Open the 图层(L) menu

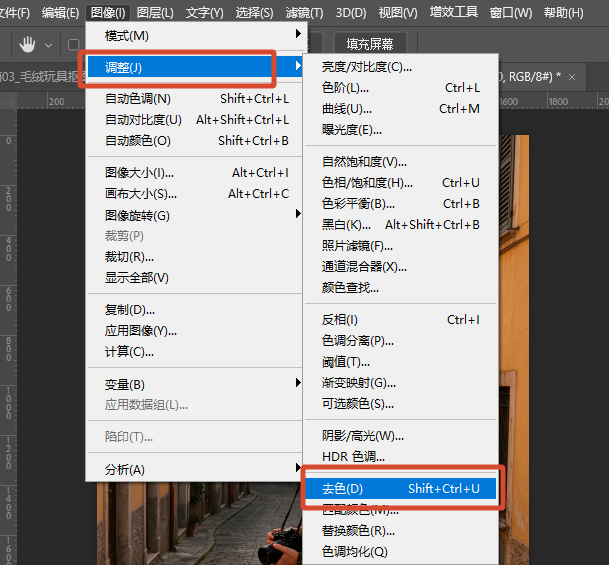(155, 13)
